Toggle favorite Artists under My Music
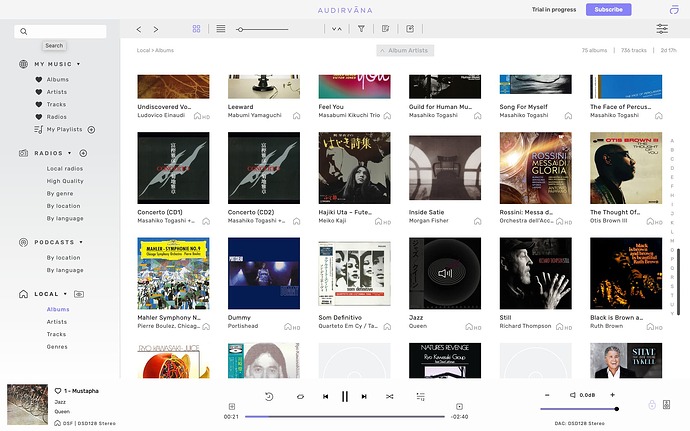 (38, 92)
